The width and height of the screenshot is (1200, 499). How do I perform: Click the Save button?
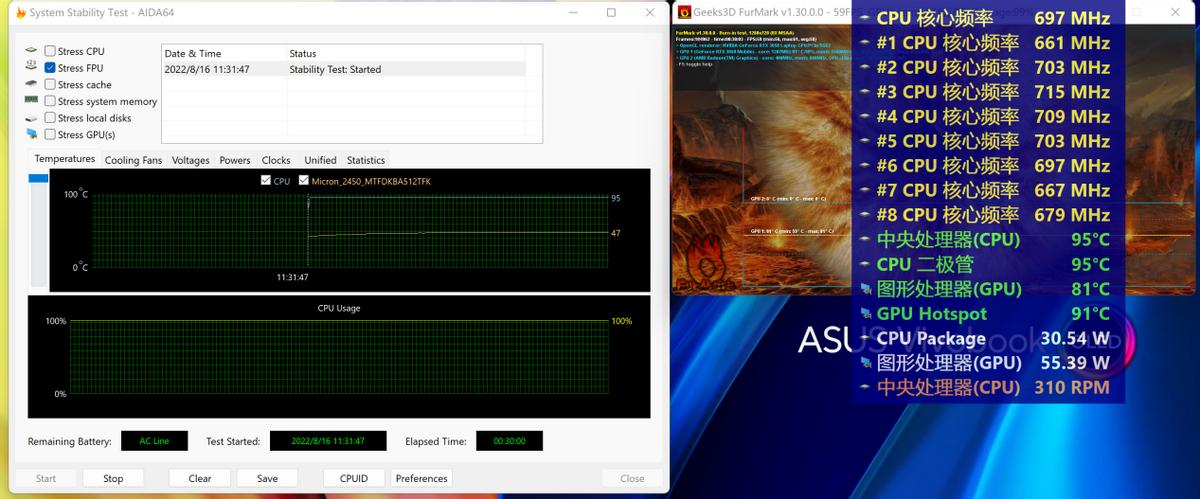point(267,478)
